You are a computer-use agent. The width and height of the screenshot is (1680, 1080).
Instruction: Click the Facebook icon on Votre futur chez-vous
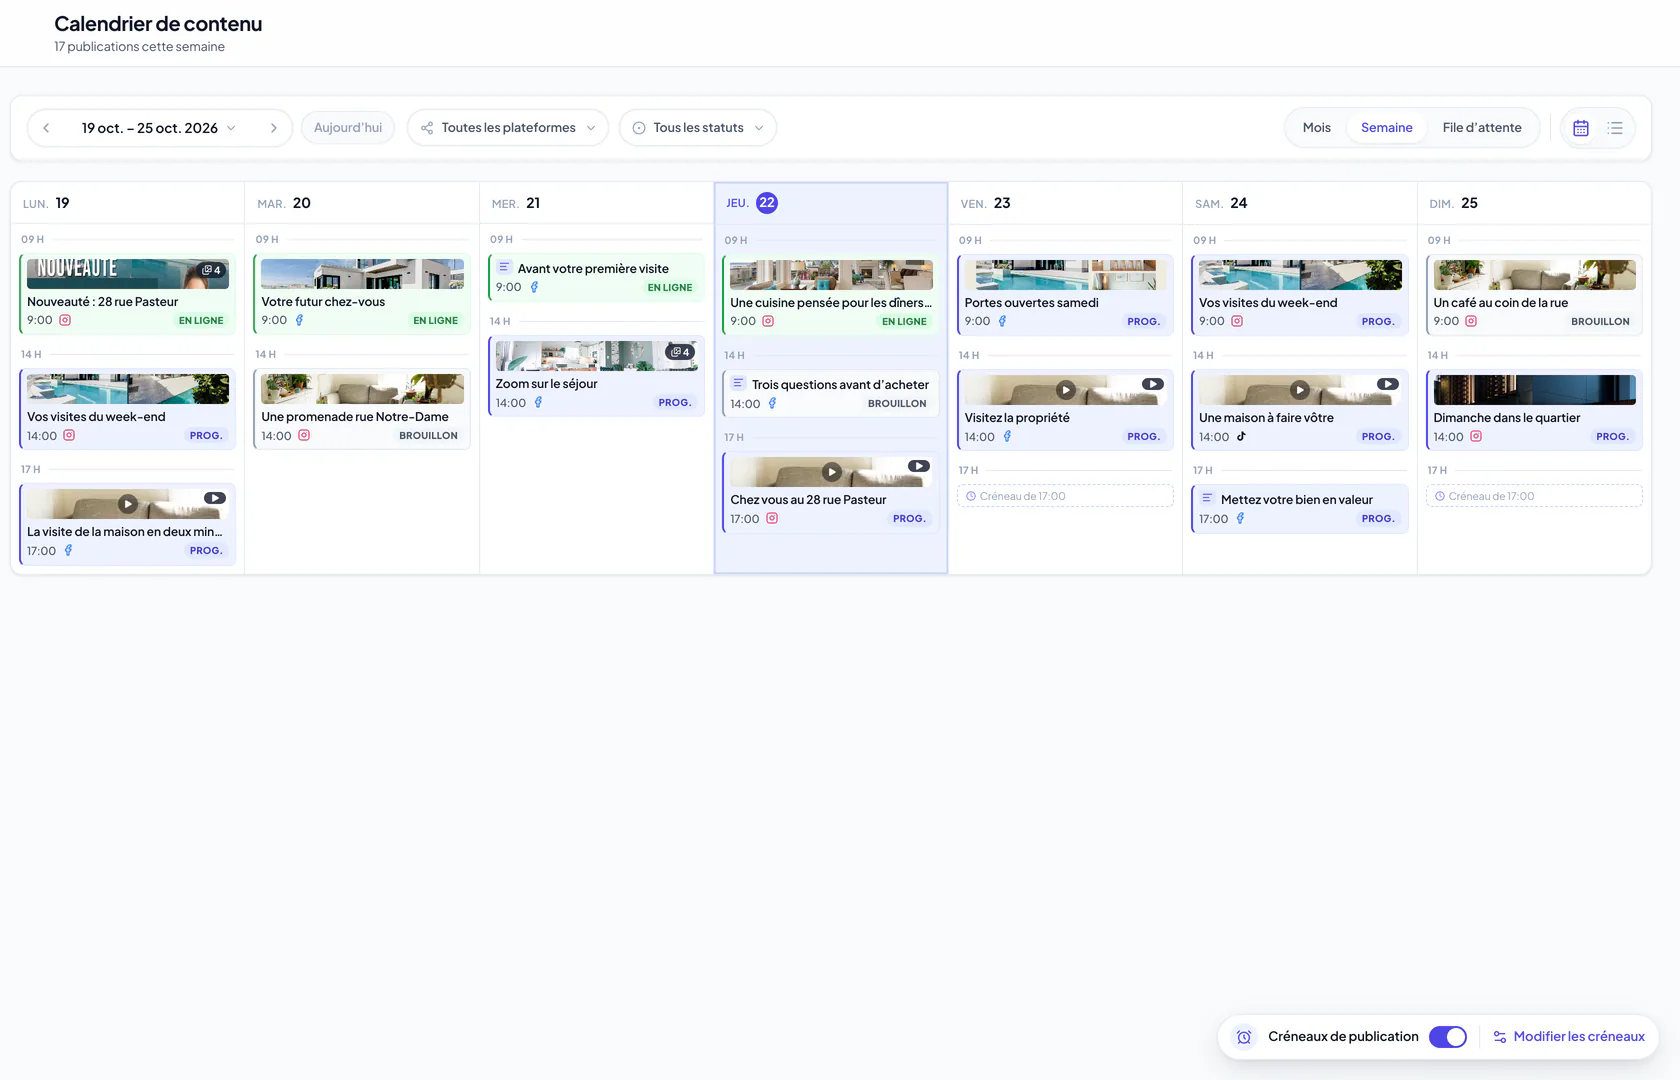point(299,320)
